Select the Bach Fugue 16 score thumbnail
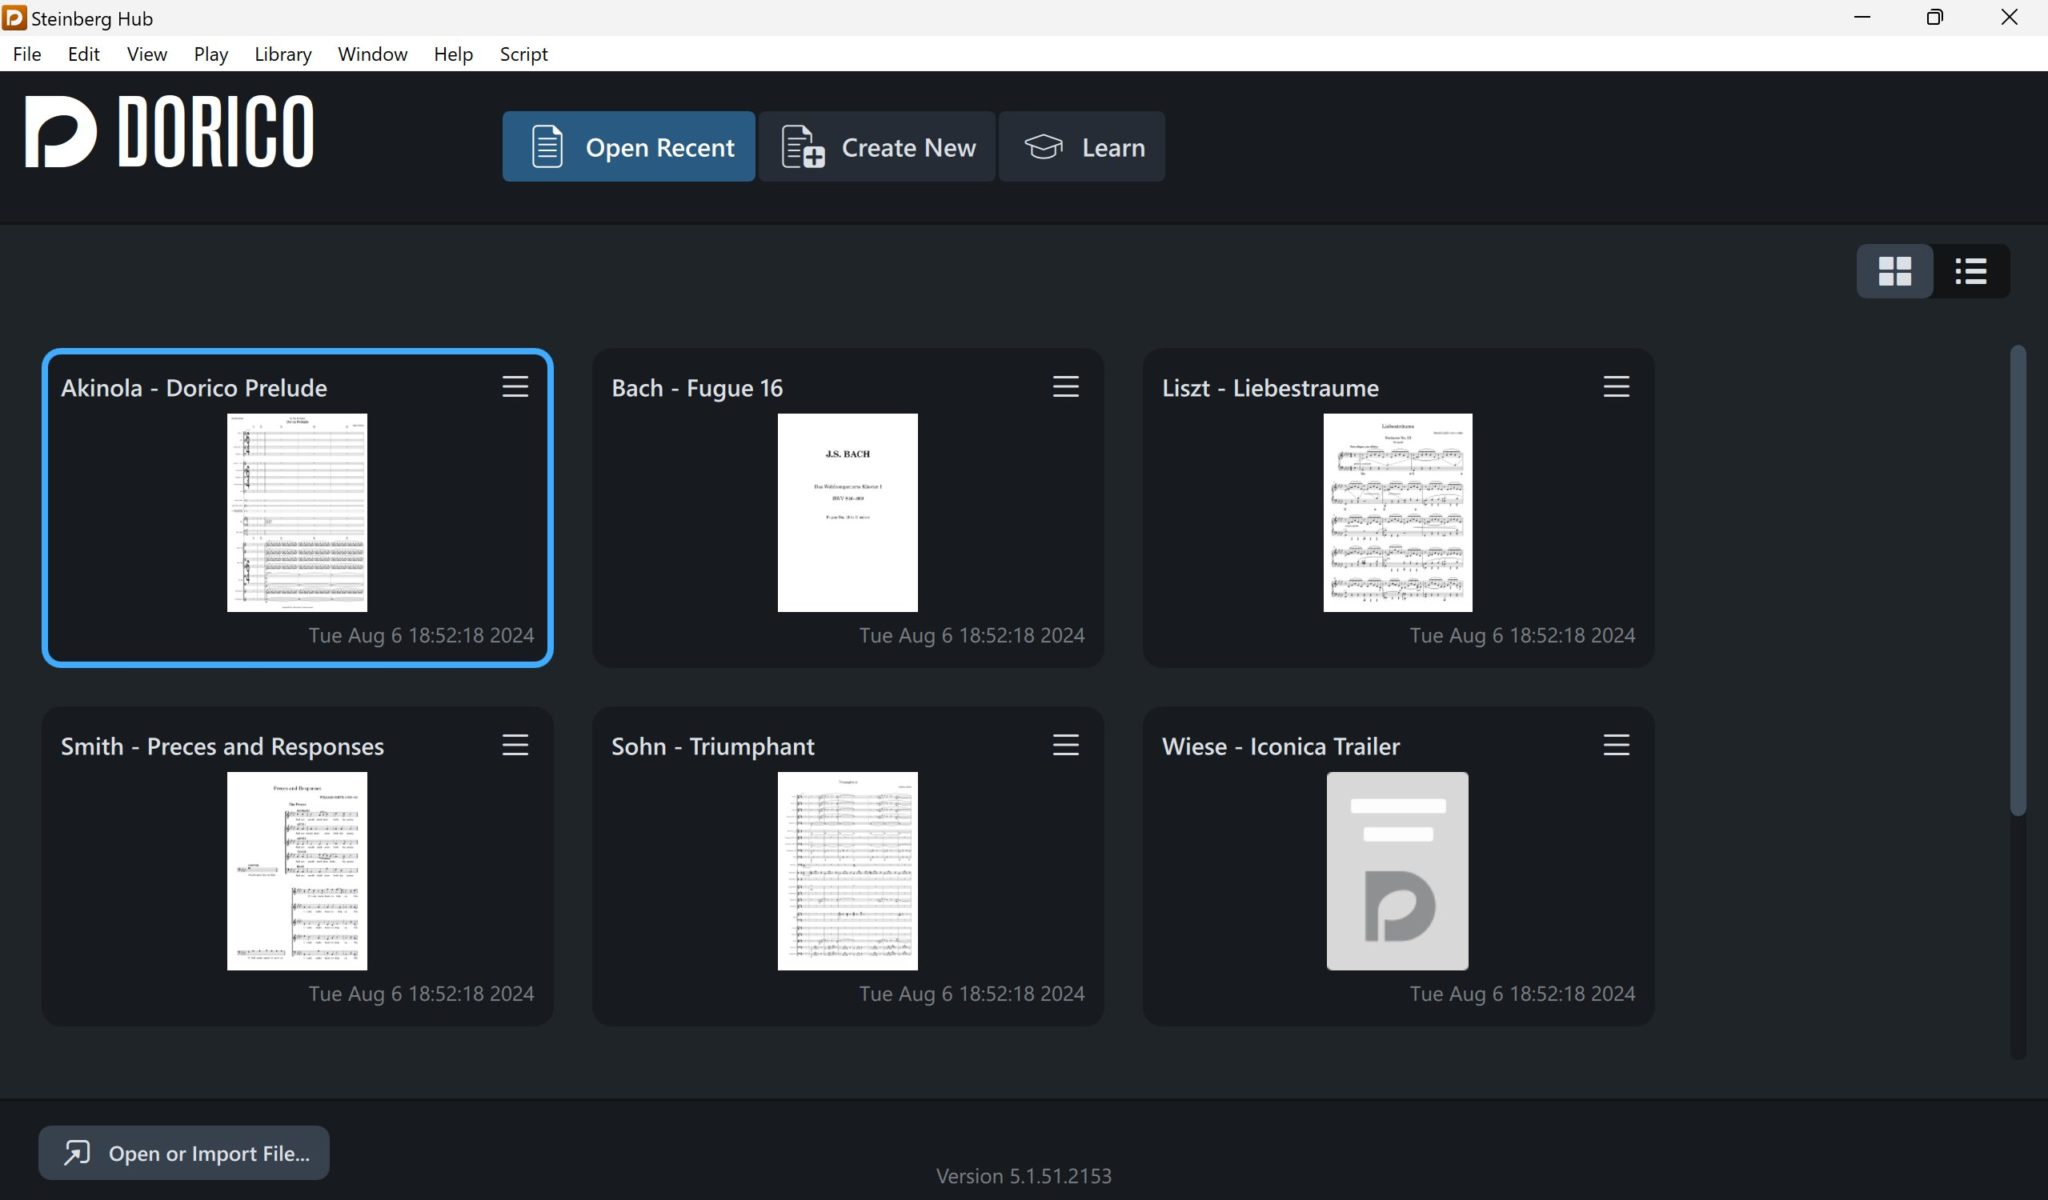This screenshot has height=1200, width=2048. tap(847, 512)
